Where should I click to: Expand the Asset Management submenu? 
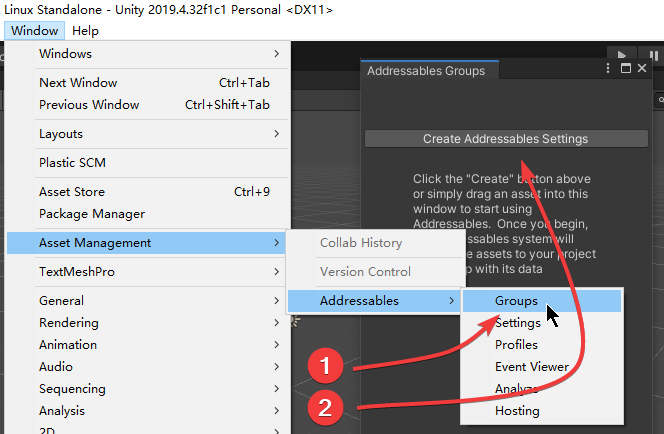click(x=147, y=243)
